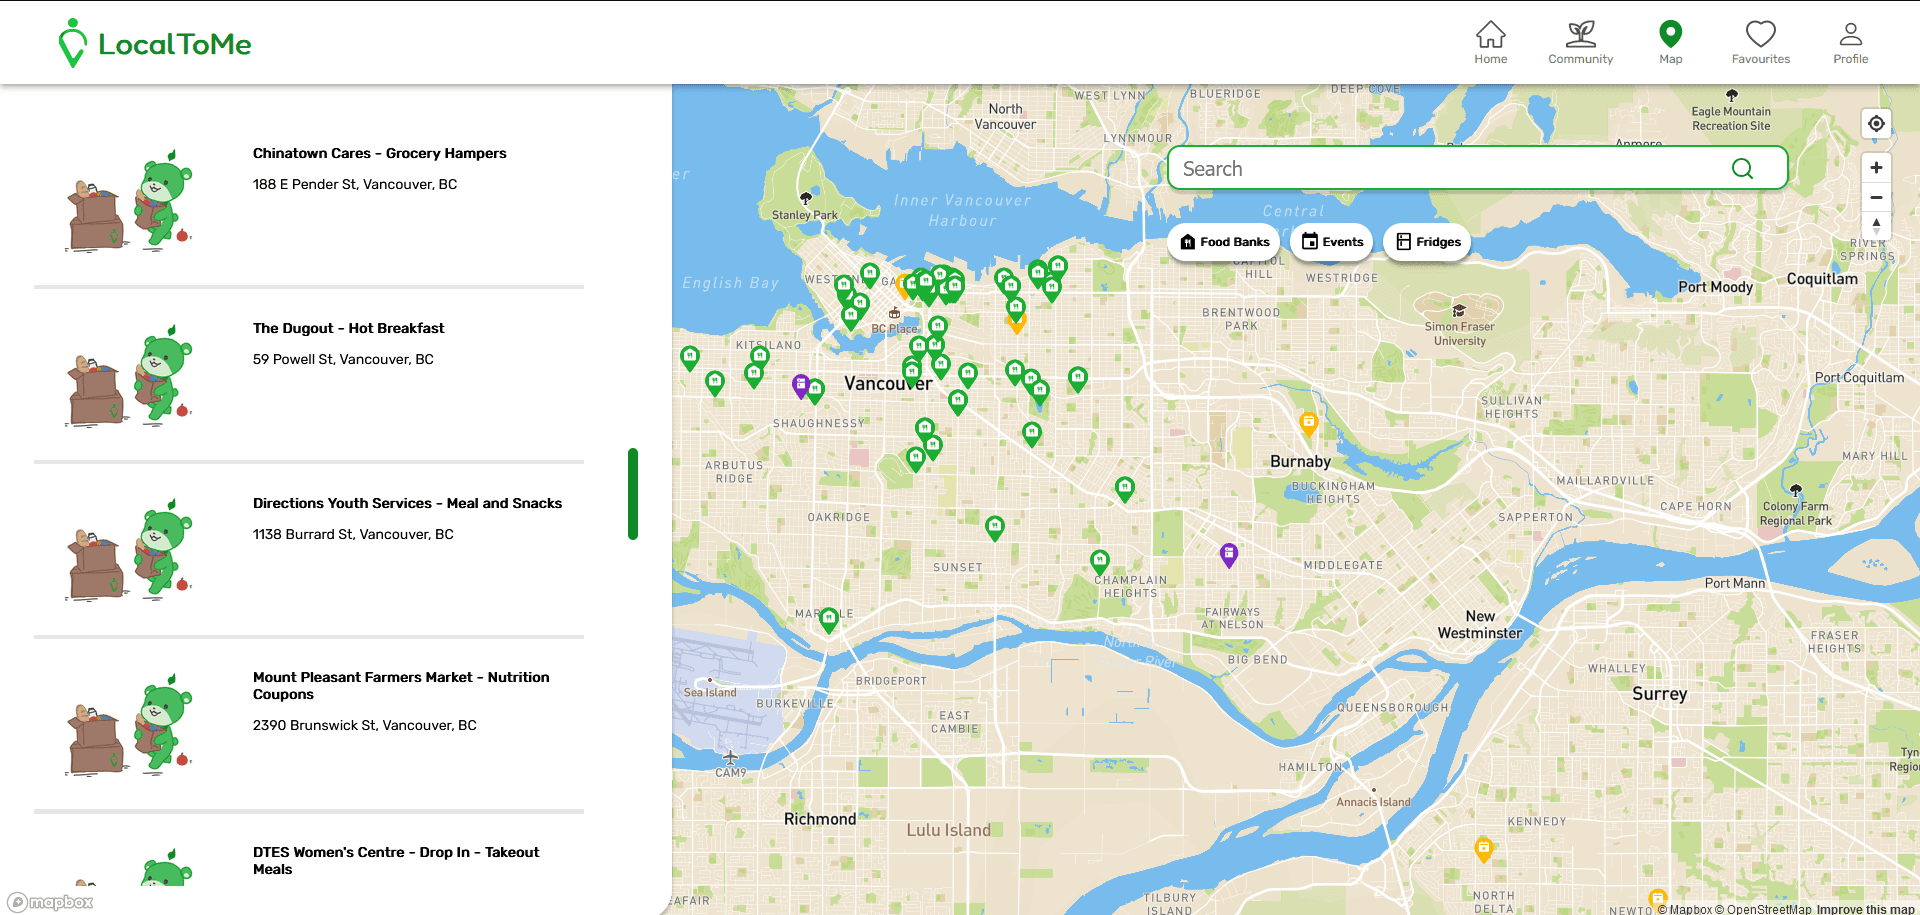
Task: Reset map bearing with compass button
Action: pos(1876,224)
